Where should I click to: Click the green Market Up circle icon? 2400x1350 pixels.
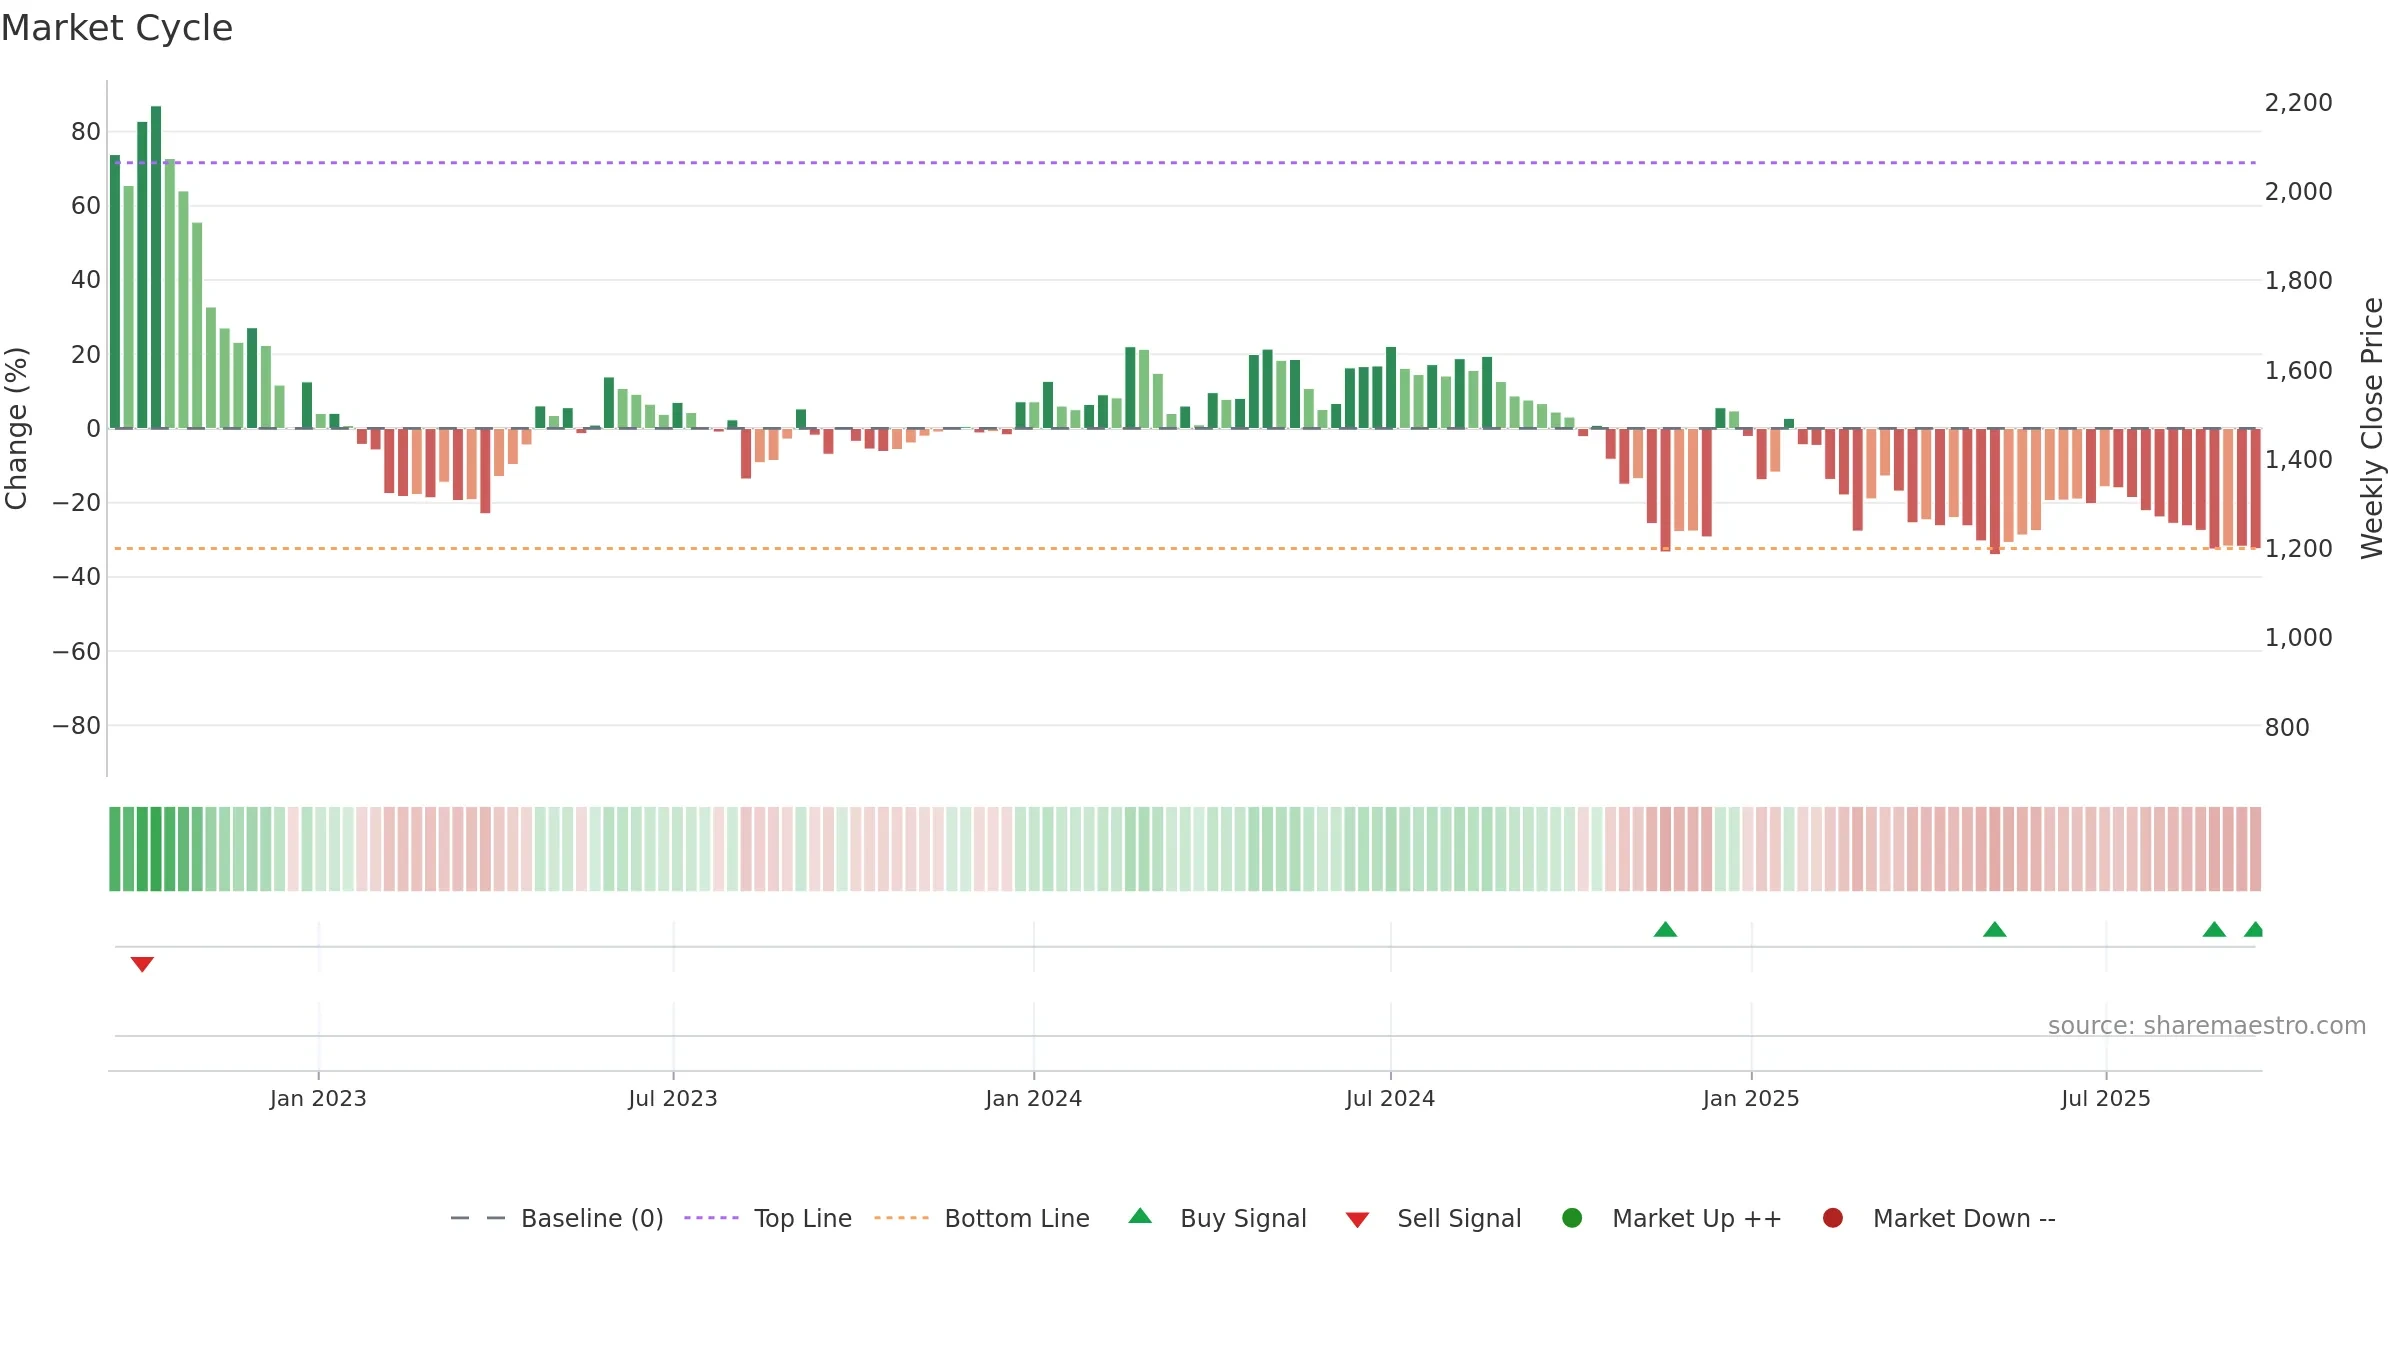(x=1572, y=1218)
